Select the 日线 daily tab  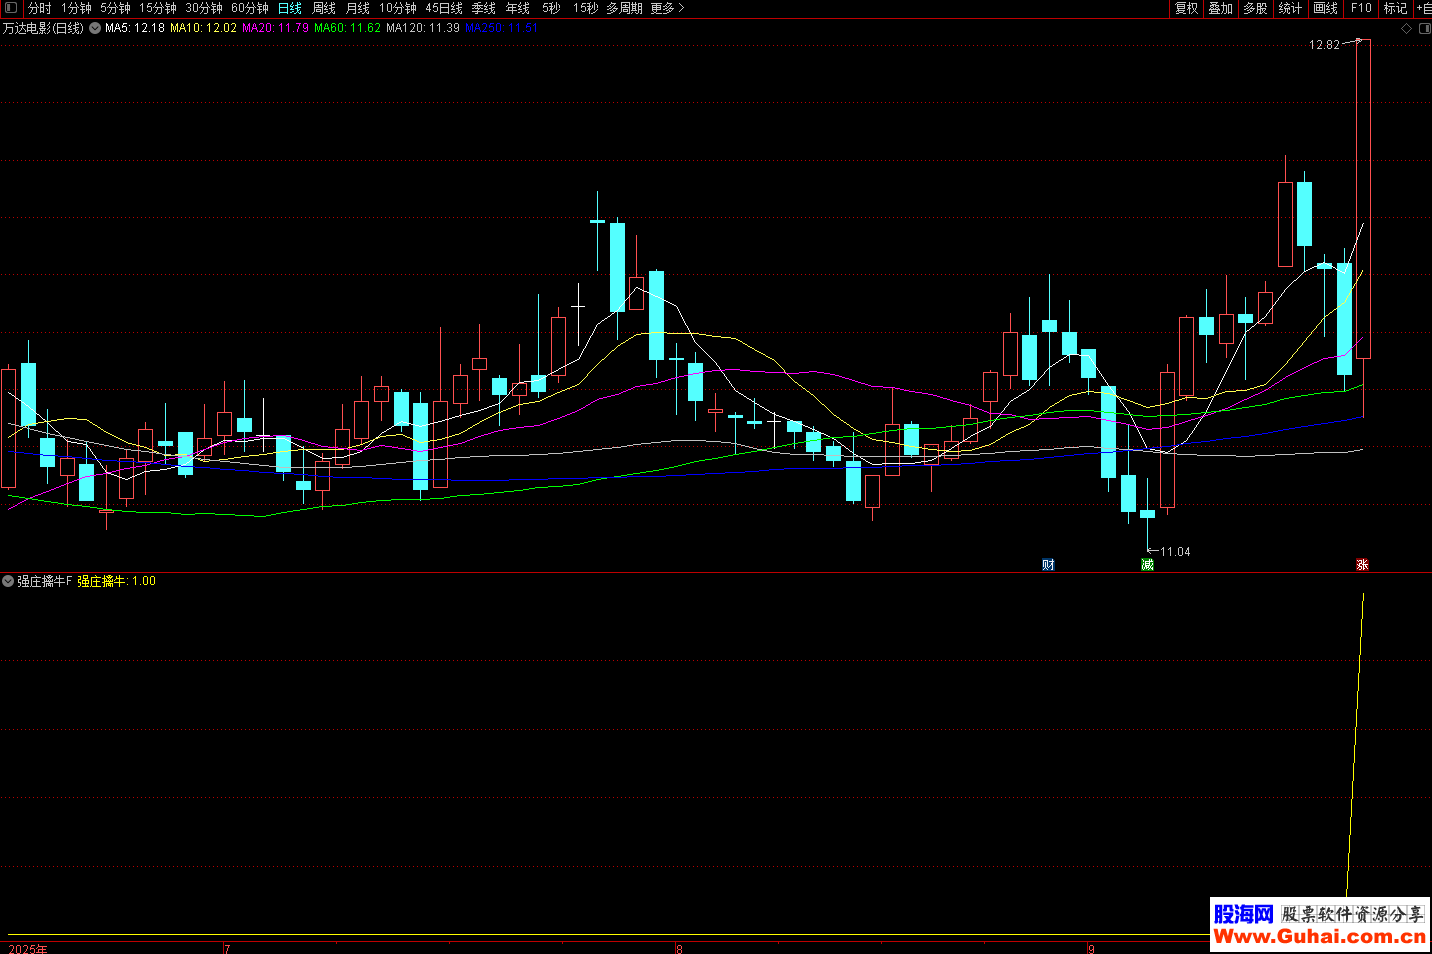(290, 8)
